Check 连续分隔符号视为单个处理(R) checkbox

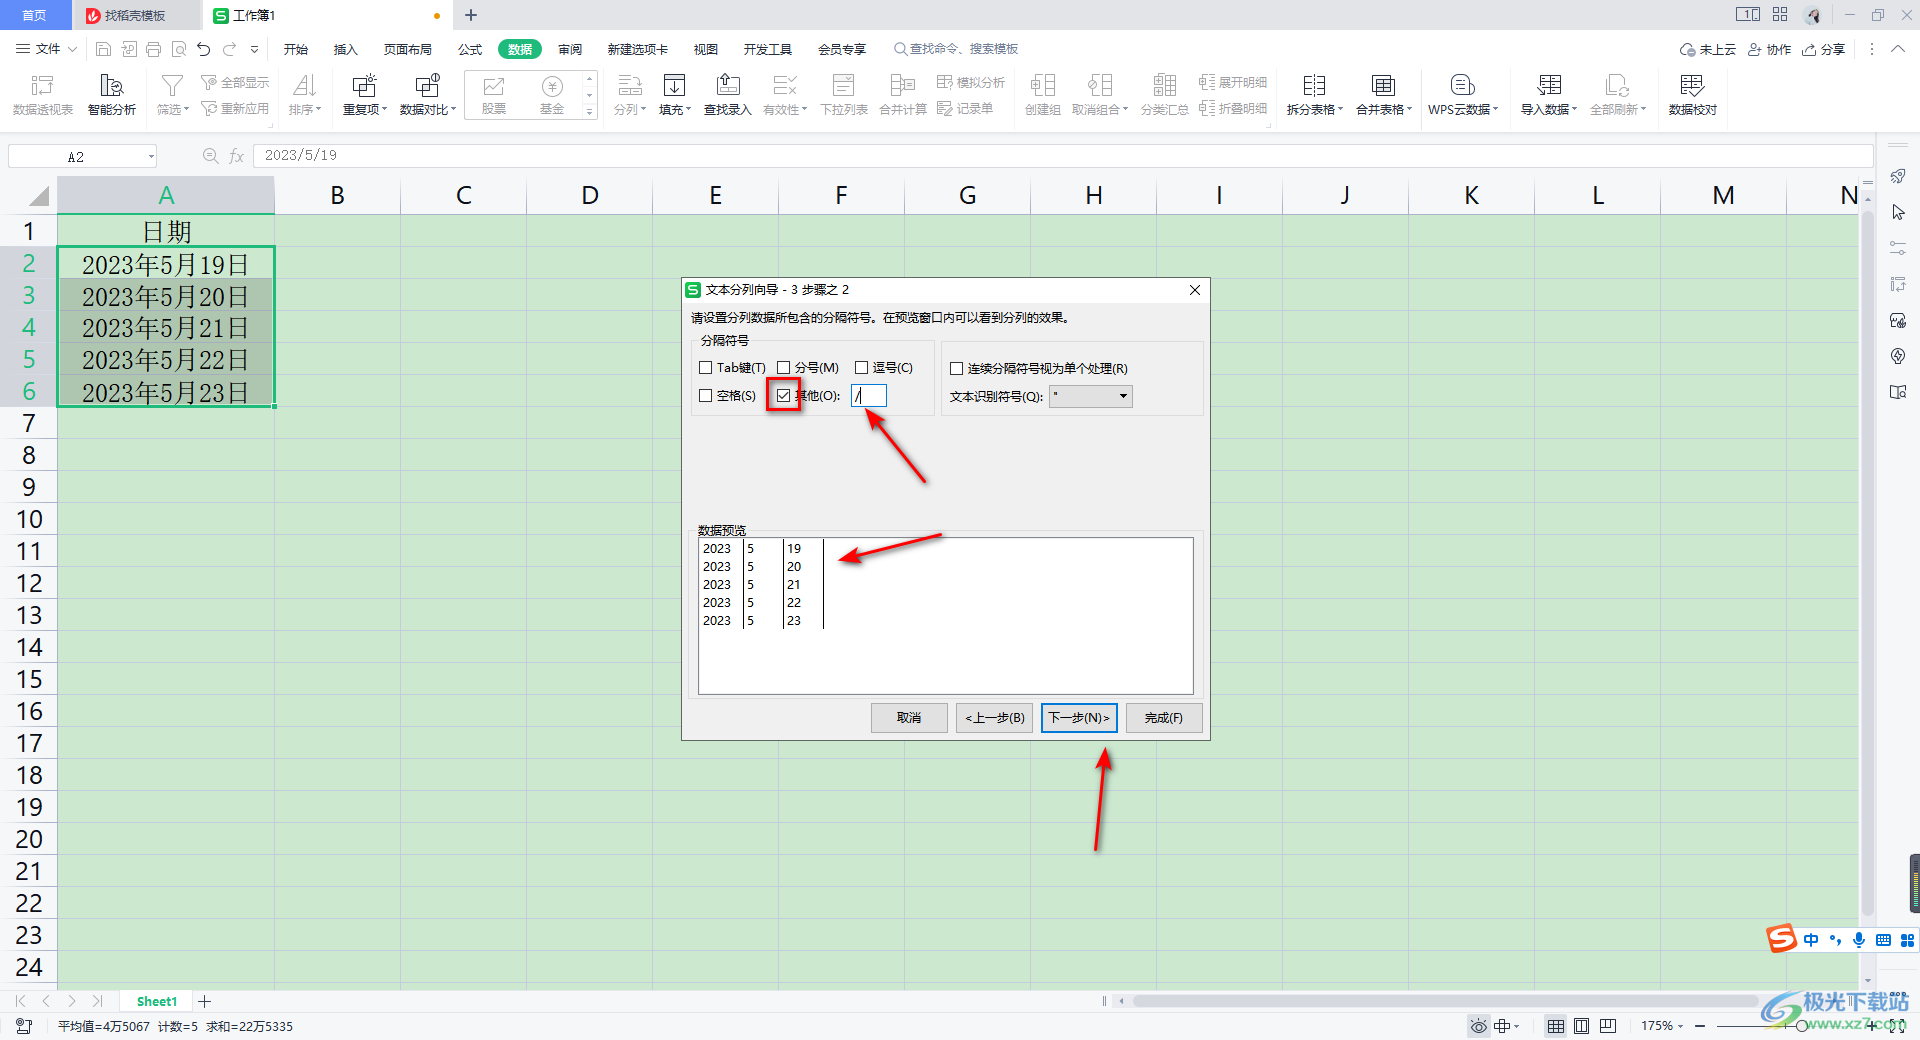(x=957, y=369)
